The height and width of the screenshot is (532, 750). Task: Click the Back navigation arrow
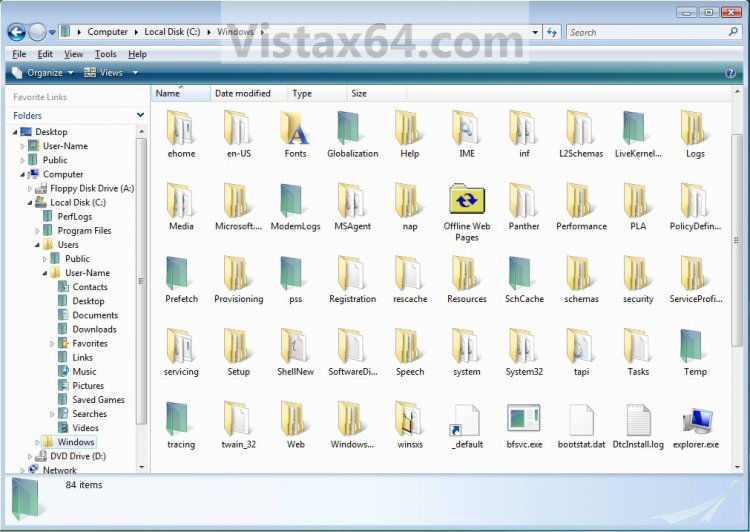(x=16, y=33)
